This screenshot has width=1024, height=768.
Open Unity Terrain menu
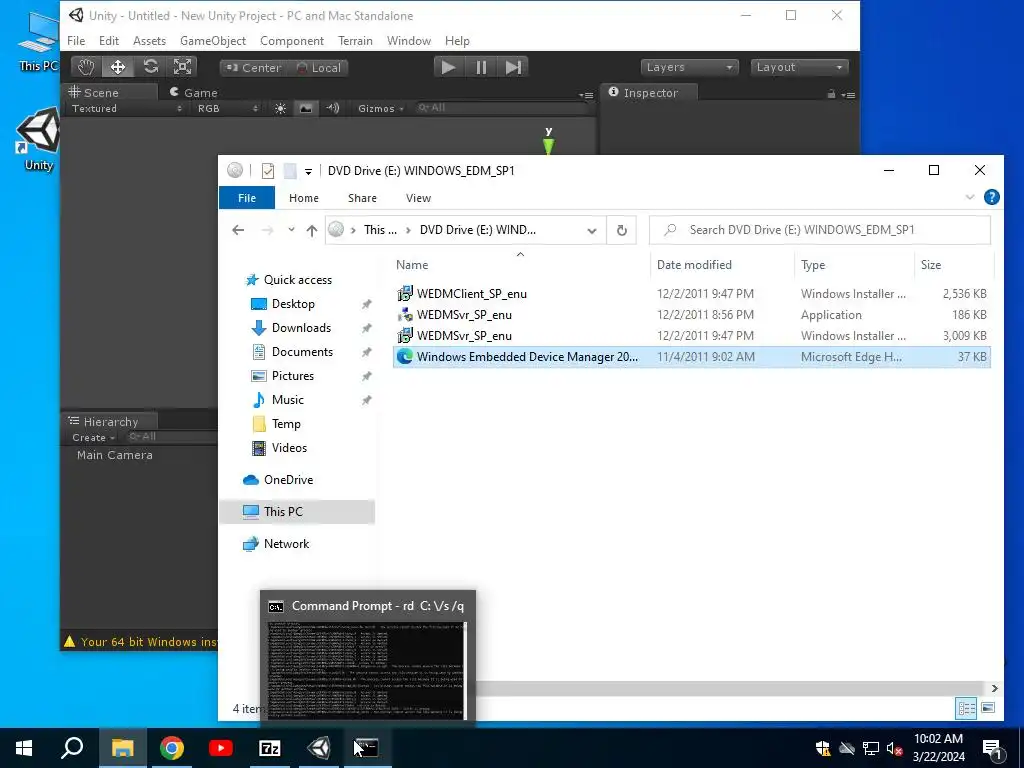[x=355, y=40]
